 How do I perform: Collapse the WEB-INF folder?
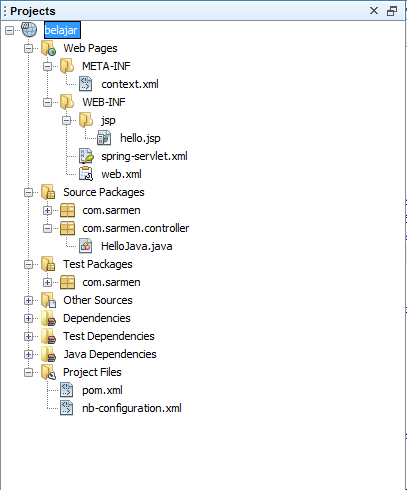pos(47,103)
